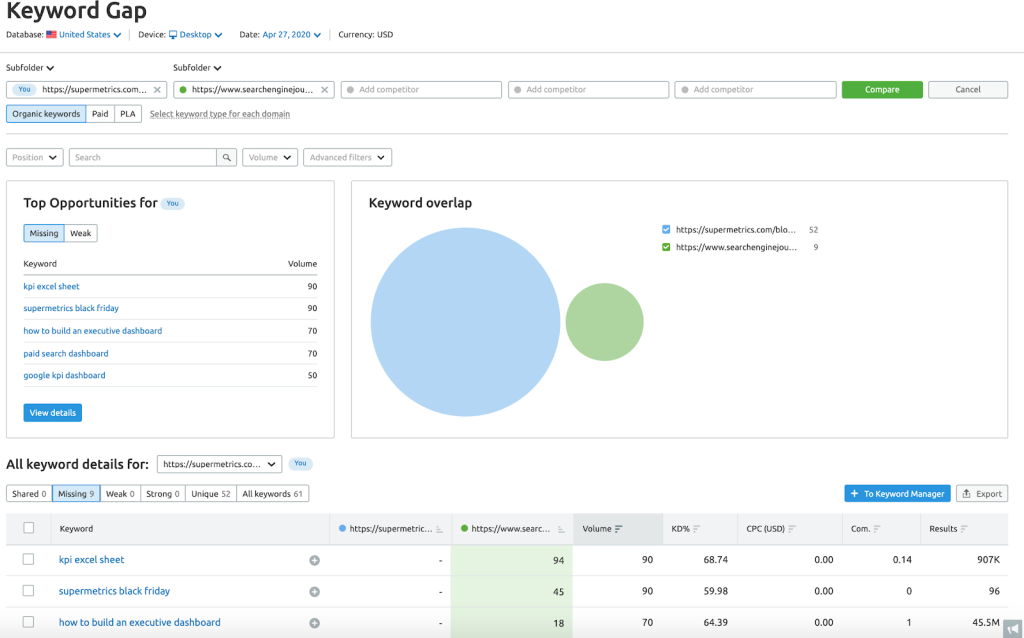Click the first Add competitor field
Screen dimensions: 1024x638
tap(421, 89)
